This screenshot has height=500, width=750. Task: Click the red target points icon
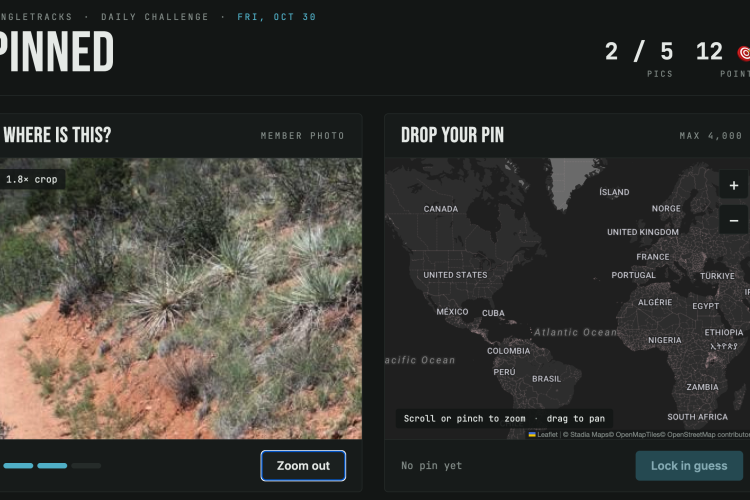point(744,53)
